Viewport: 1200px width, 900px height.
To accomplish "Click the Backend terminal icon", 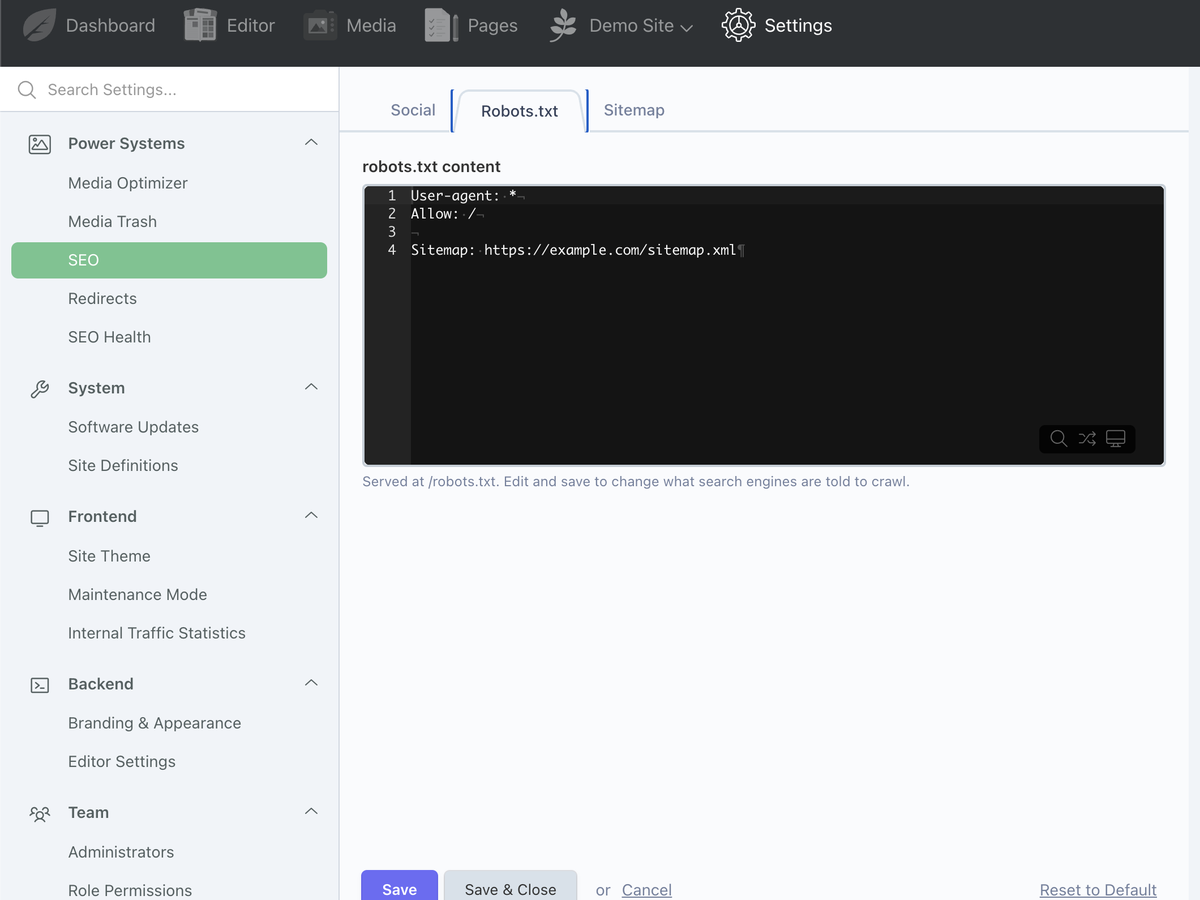I will (x=40, y=685).
